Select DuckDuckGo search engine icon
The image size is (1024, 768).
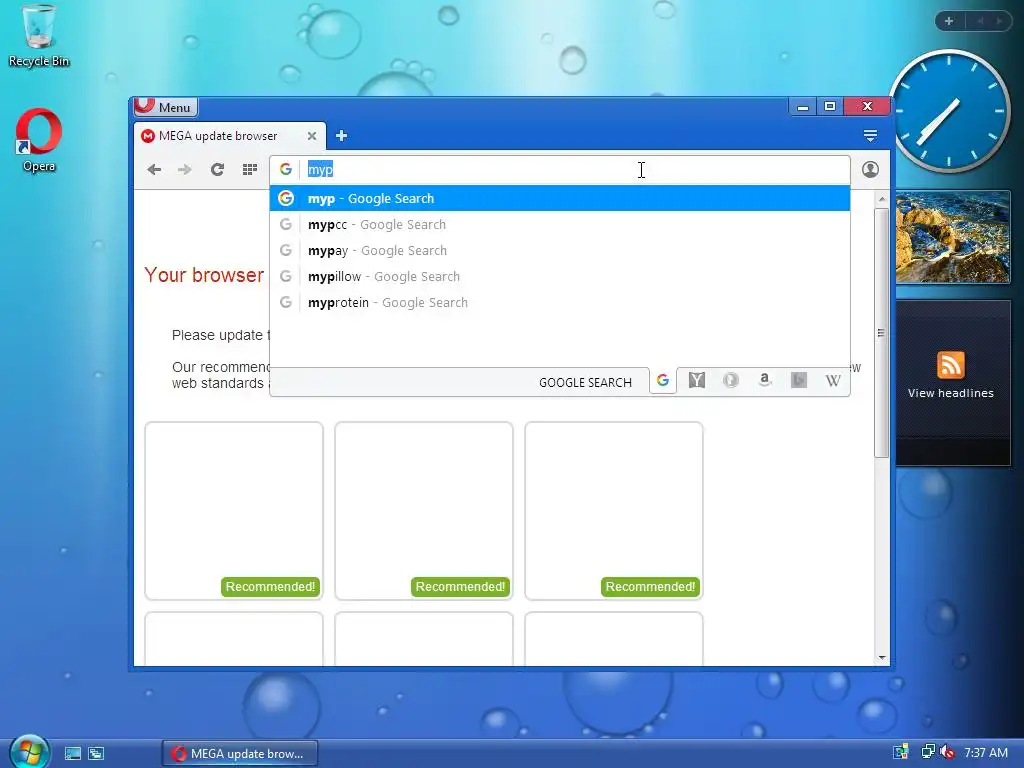click(x=731, y=380)
